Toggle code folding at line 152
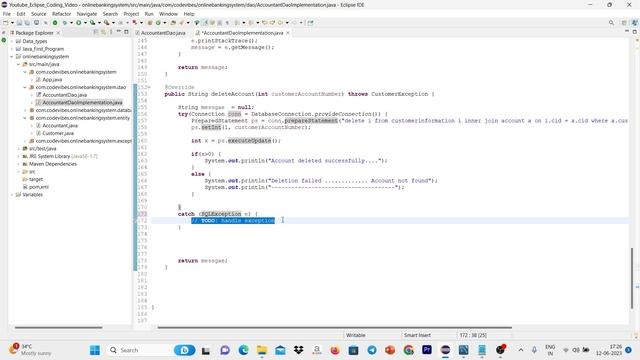This screenshot has width=640, height=360. pyautogui.click(x=149, y=87)
